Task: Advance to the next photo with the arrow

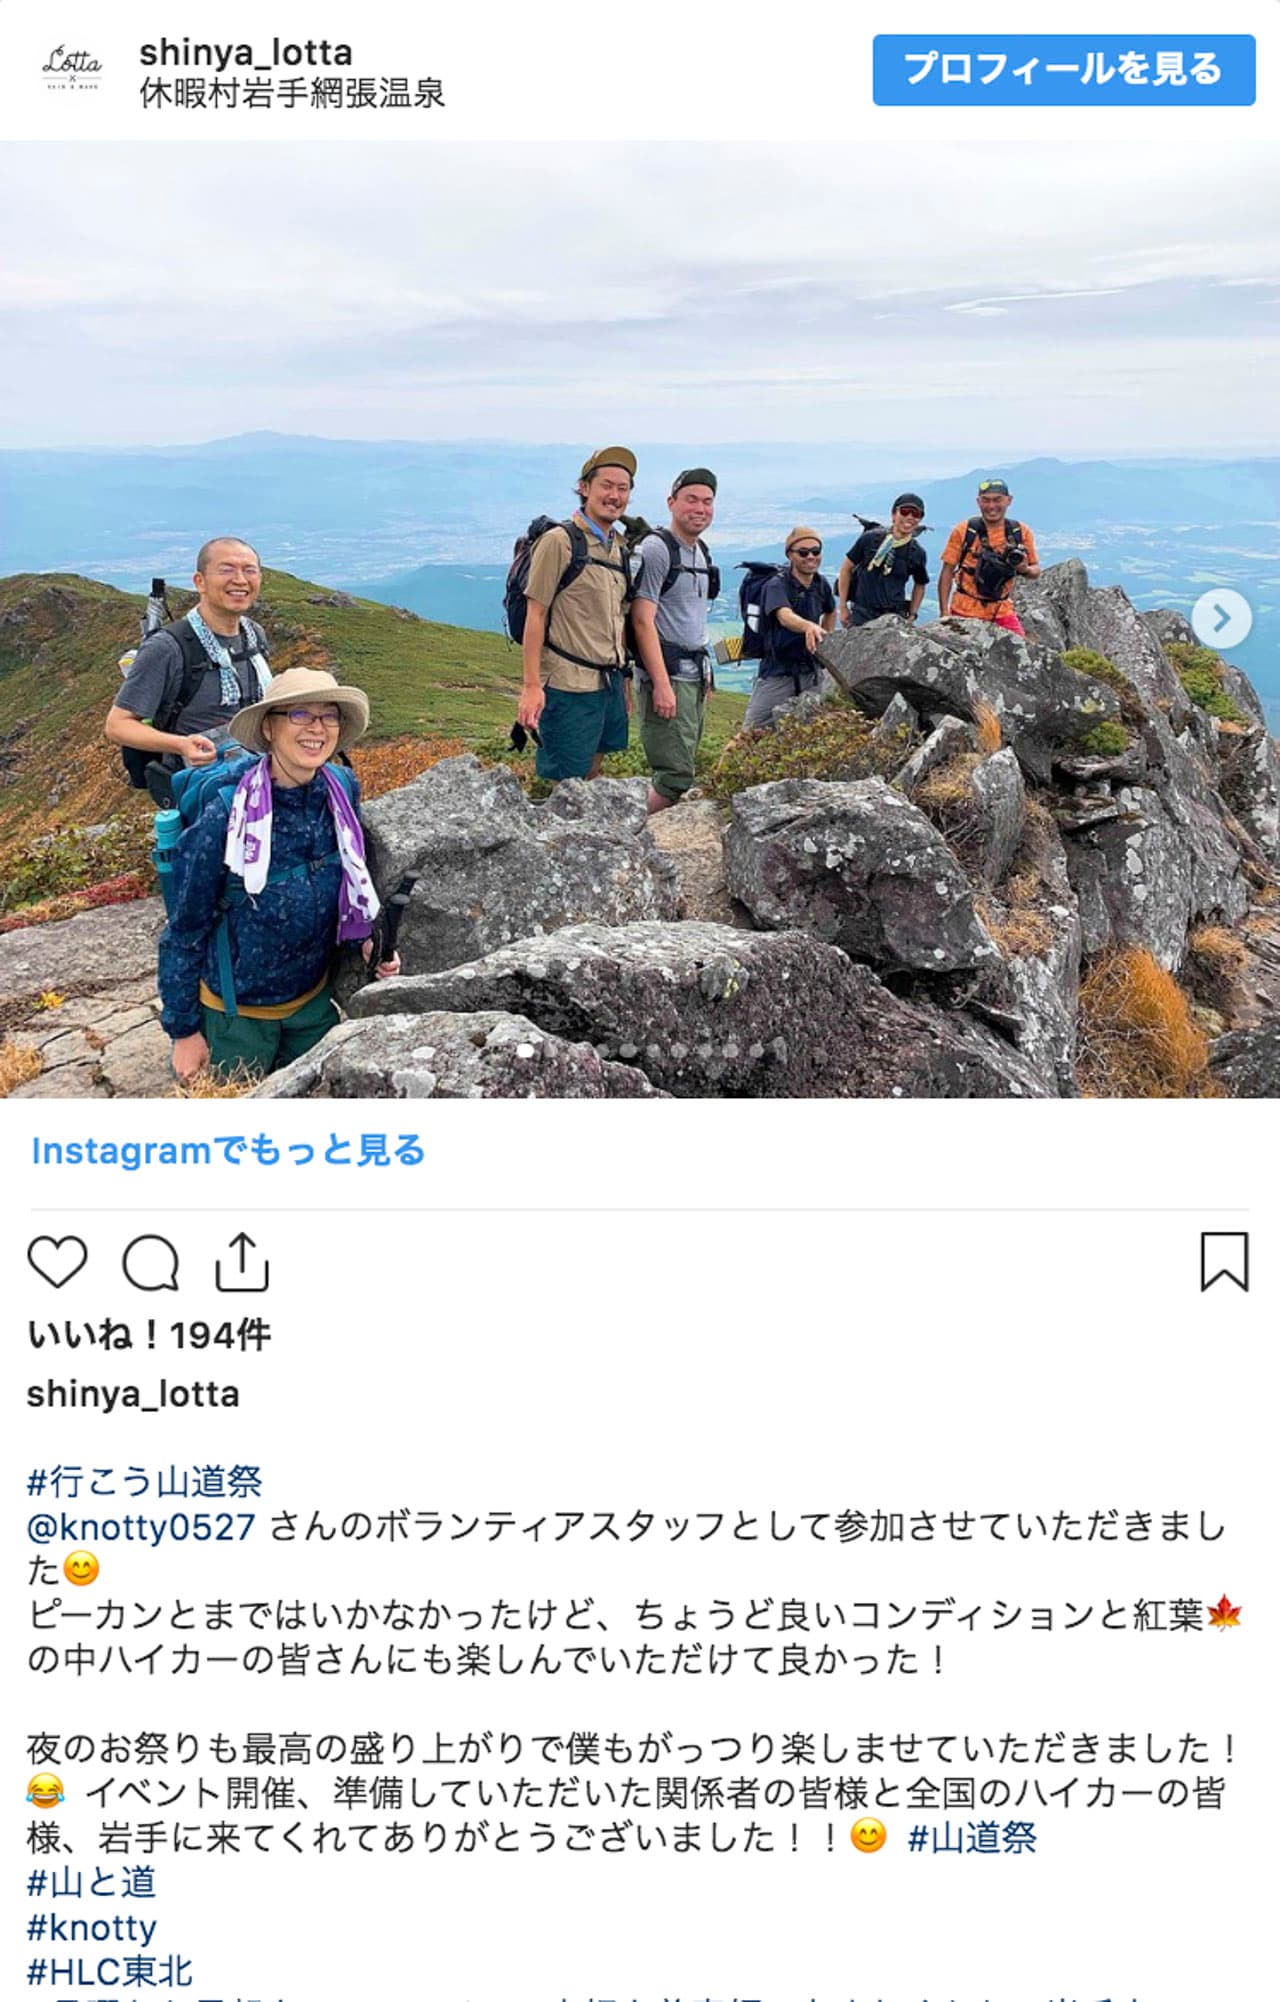Action: pos(1221,619)
